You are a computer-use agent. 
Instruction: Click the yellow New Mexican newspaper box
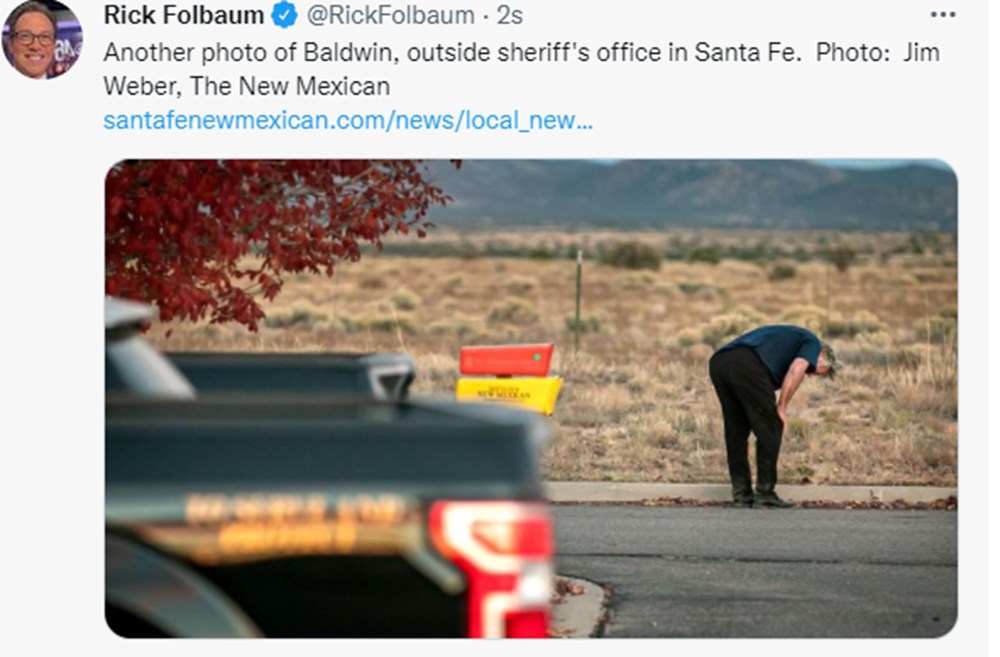(509, 394)
